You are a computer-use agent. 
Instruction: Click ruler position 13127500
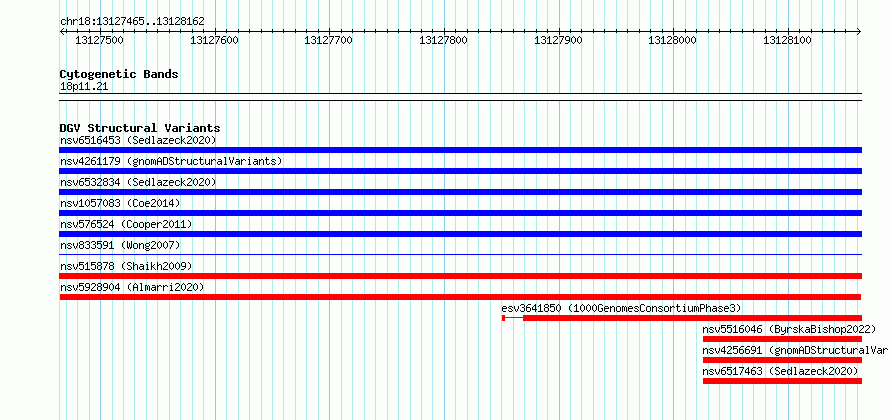99,40
